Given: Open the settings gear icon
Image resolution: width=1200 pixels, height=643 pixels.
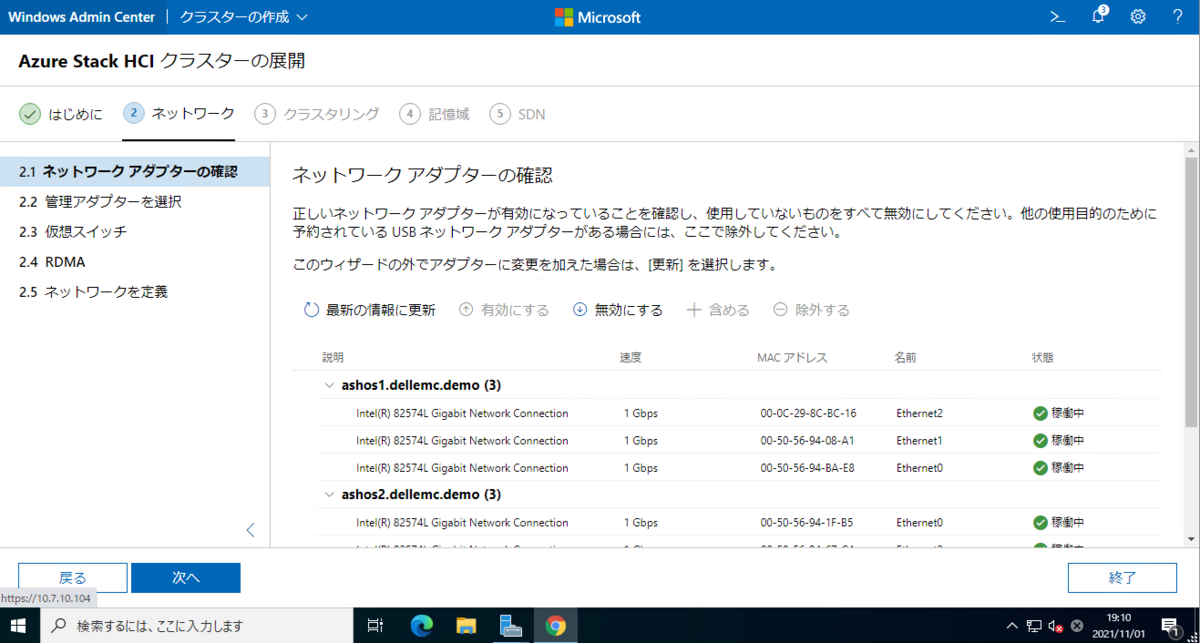Looking at the screenshot, I should pyautogui.click(x=1138, y=17).
